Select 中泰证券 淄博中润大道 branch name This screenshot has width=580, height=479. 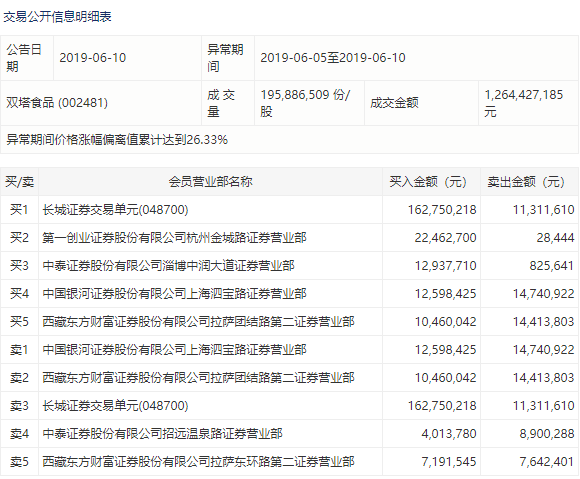pyautogui.click(x=168, y=266)
